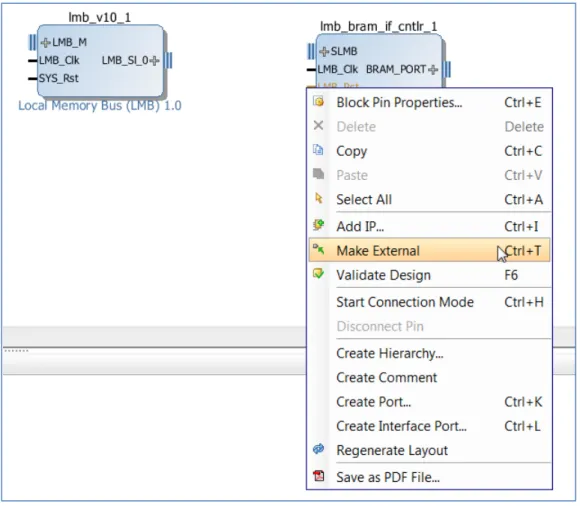This screenshot has height=506, width=580.
Task: Select the LMB_Clk pin on lmb_v10_1
Action: pyautogui.click(x=59, y=60)
